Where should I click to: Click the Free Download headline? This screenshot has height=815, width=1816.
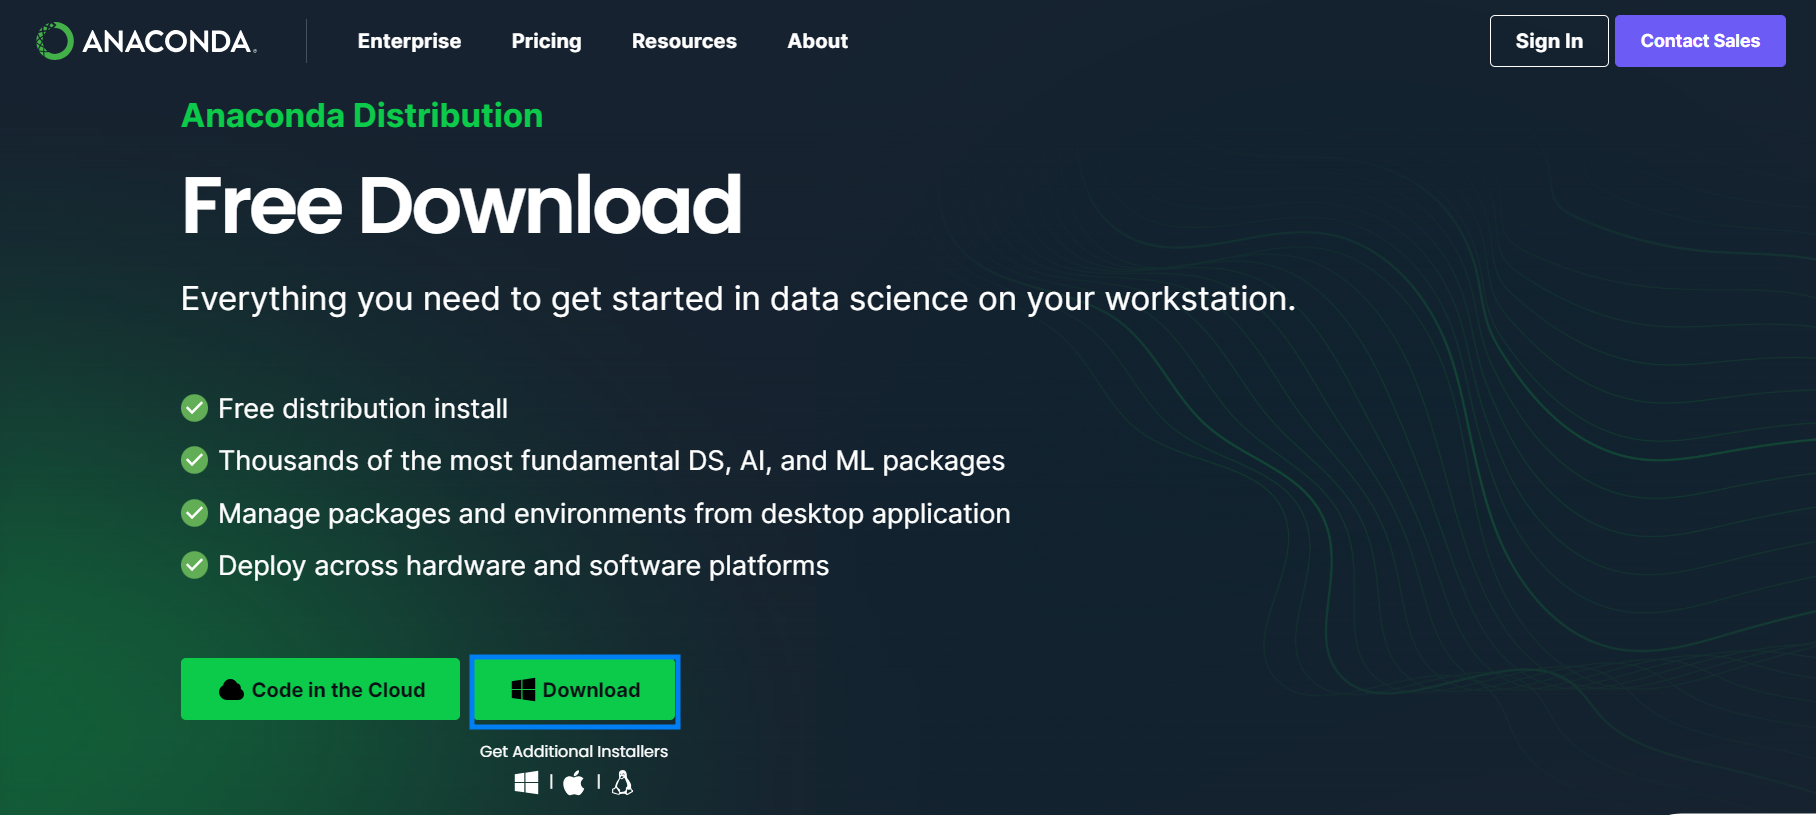pos(461,205)
